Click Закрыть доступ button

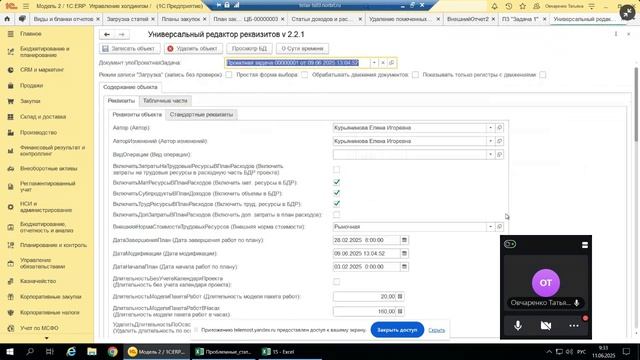[397, 330]
